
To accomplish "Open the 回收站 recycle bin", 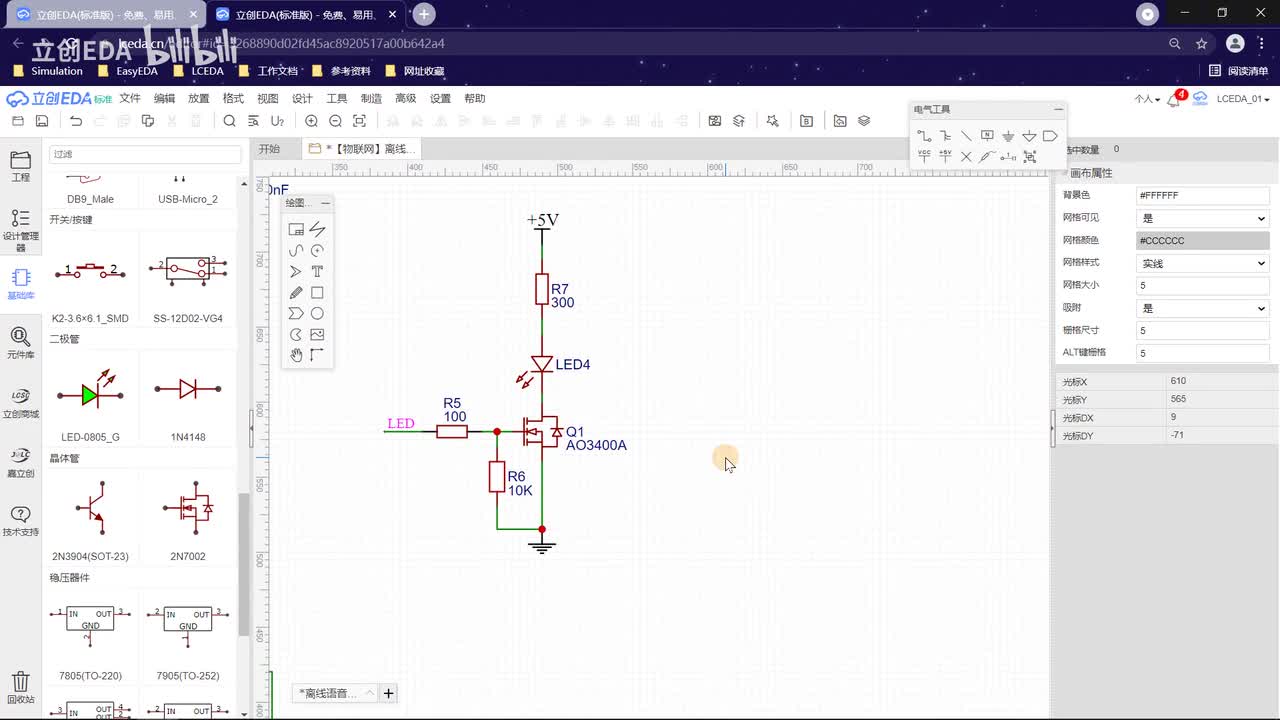I will pyautogui.click(x=20, y=688).
